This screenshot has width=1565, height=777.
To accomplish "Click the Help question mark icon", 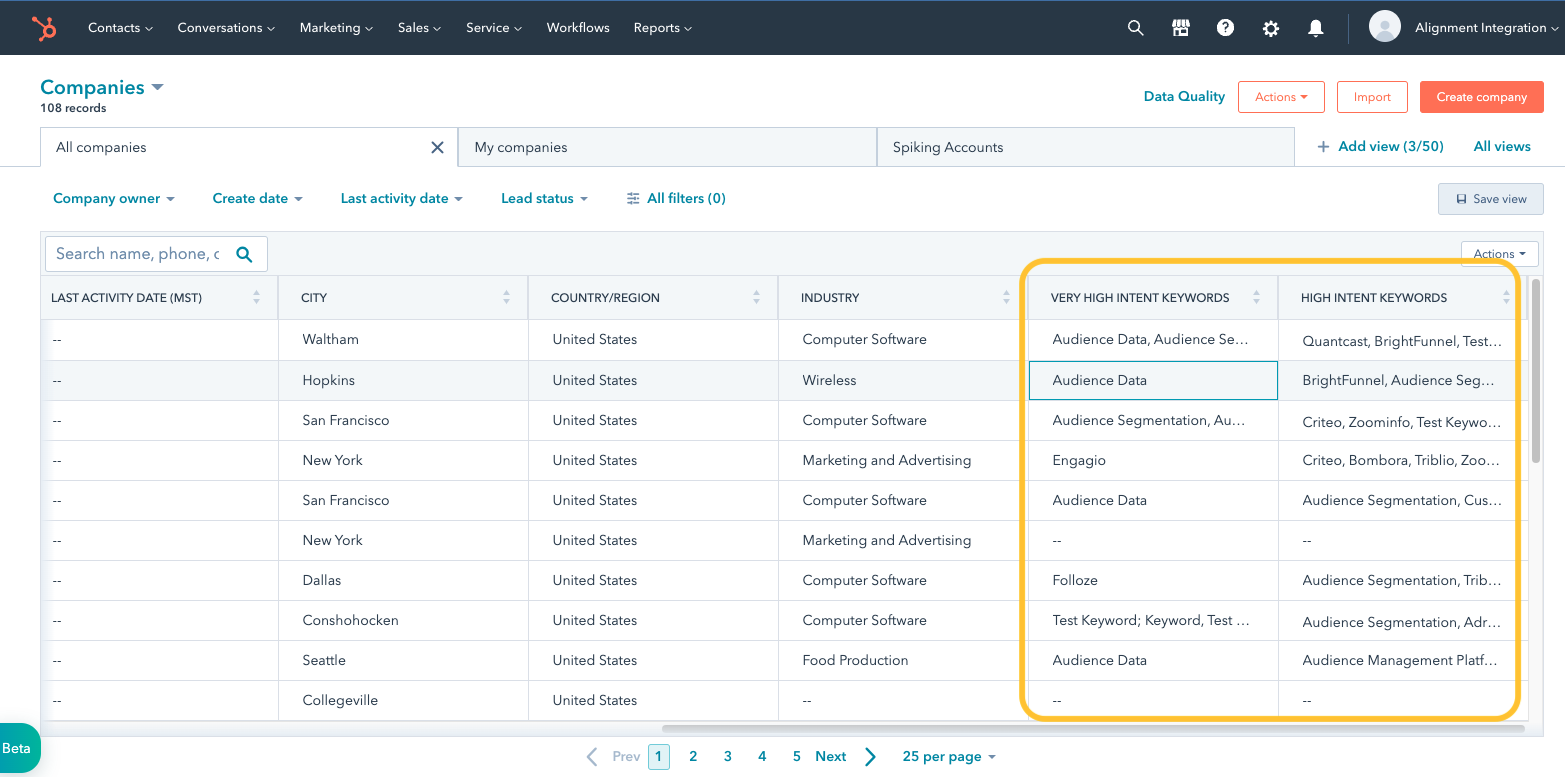I will coord(1225,28).
